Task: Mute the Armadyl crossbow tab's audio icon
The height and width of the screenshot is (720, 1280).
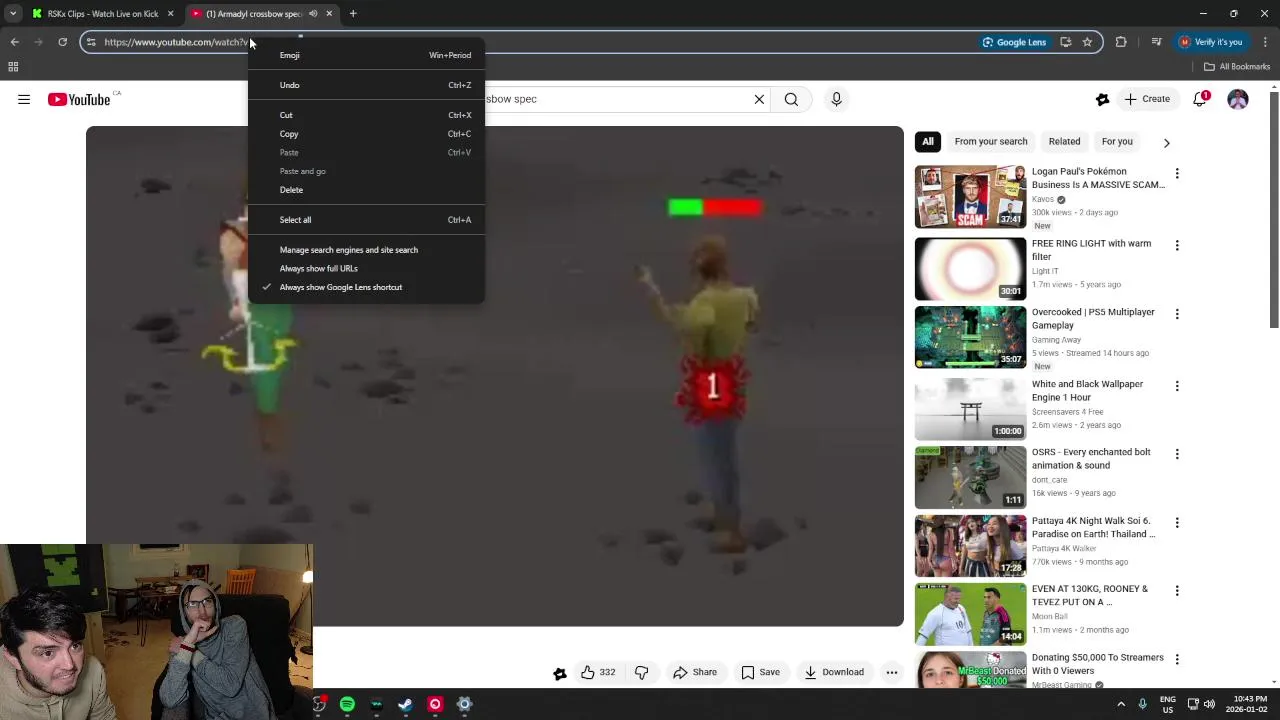Action: tap(313, 14)
